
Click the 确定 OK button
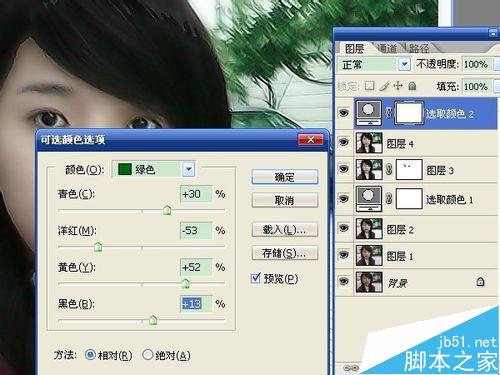click(x=285, y=177)
